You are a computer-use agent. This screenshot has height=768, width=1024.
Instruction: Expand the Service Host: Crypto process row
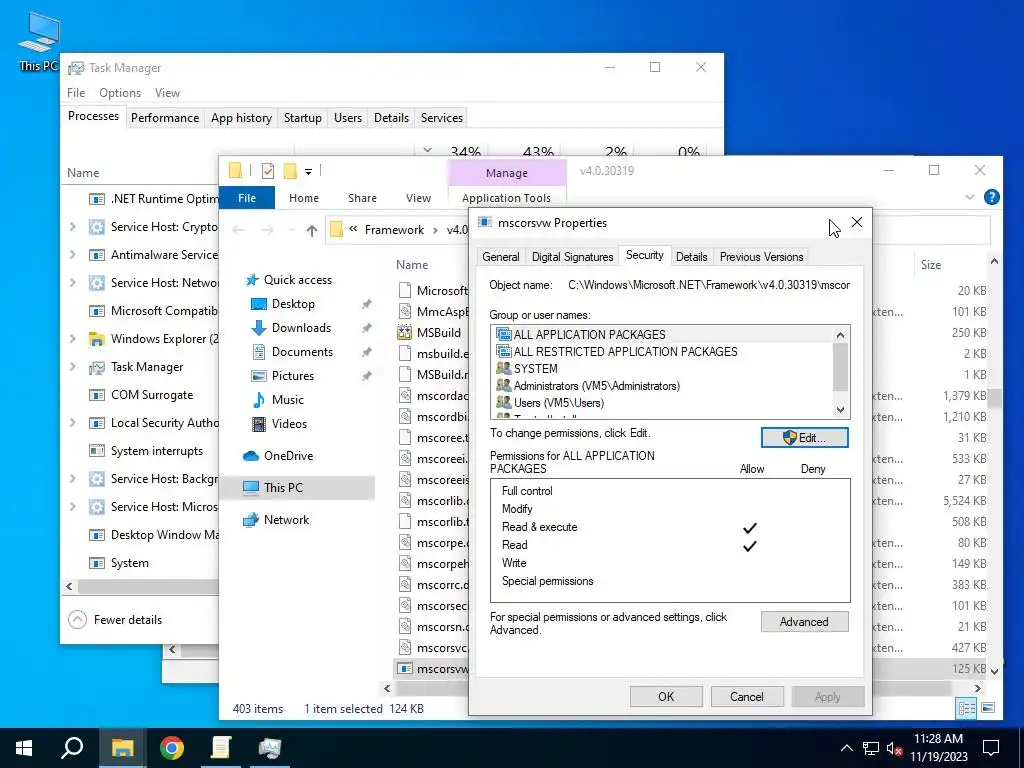72,227
